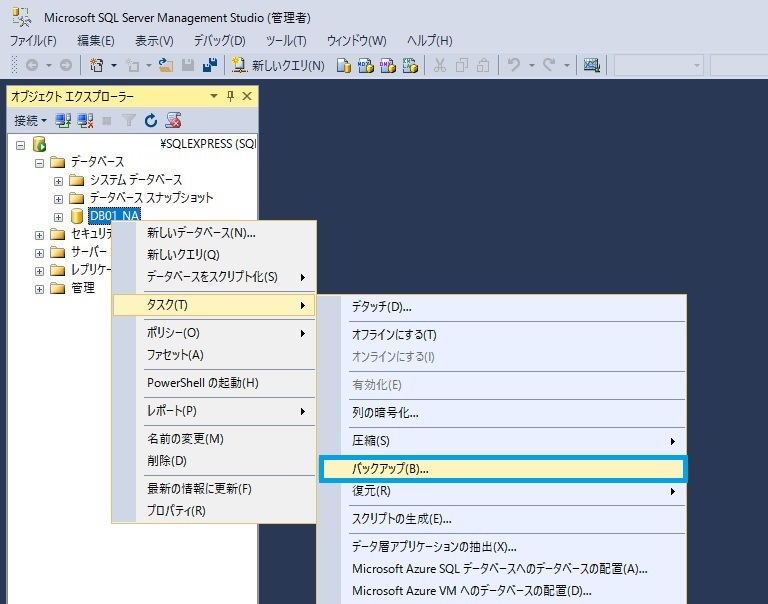
Task: Select the システム データベース tree item
Action: coord(136,180)
